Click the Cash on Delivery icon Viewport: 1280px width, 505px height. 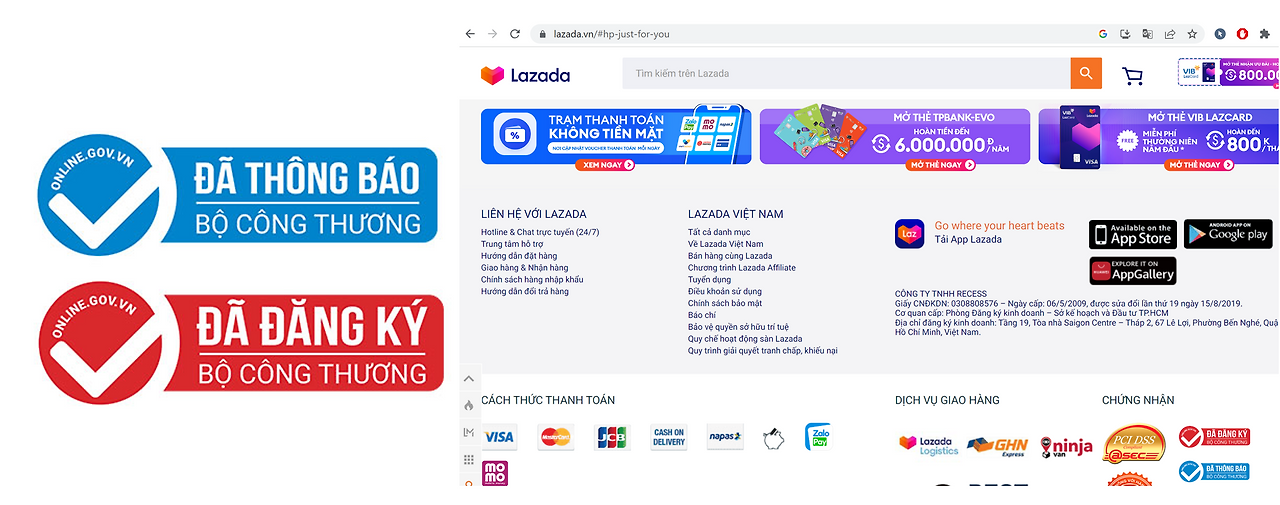669,437
